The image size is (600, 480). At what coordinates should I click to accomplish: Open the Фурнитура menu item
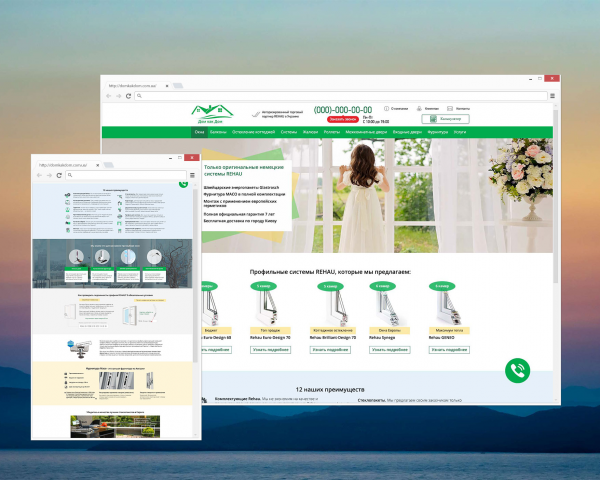(438, 132)
